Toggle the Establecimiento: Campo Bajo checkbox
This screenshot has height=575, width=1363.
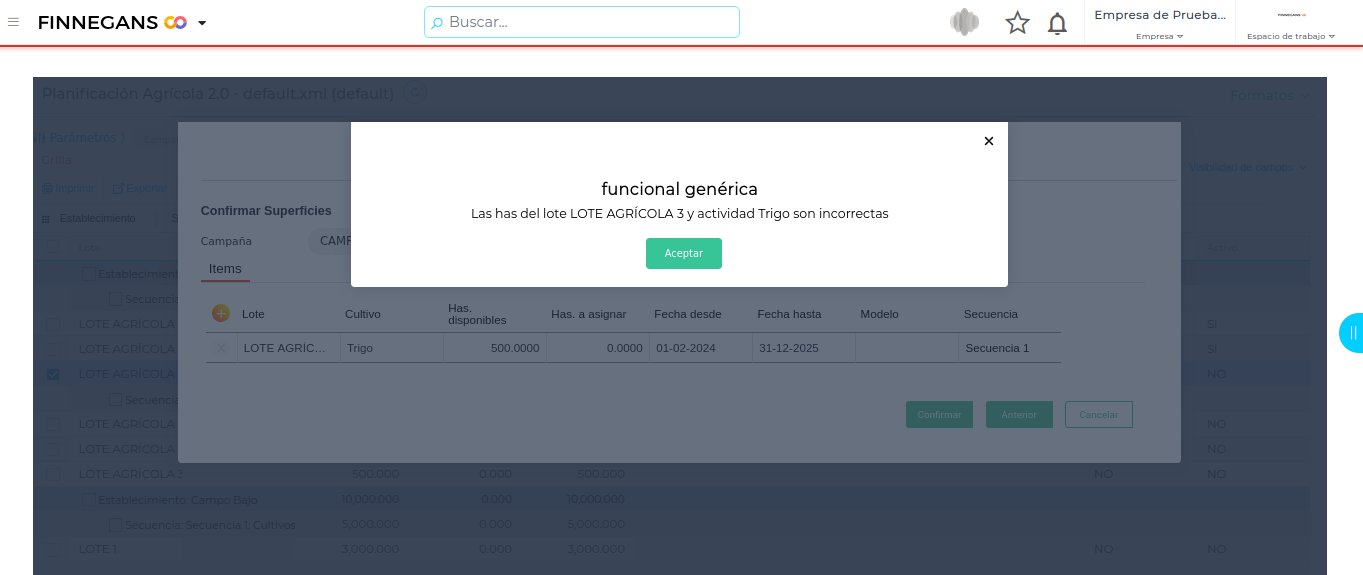click(x=88, y=499)
